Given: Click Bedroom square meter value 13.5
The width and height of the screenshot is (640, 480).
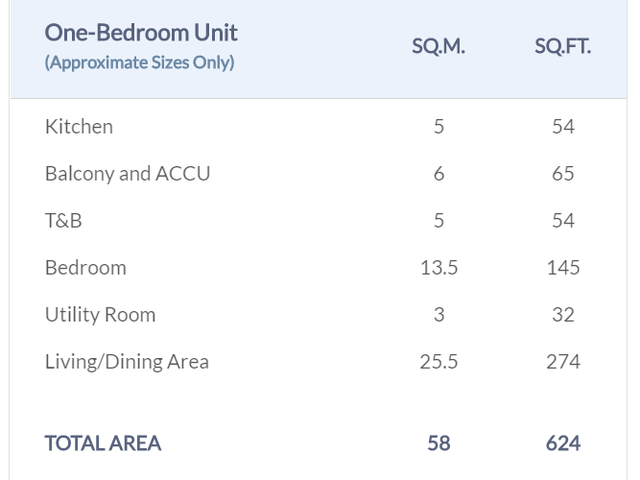Looking at the screenshot, I should point(439,268).
